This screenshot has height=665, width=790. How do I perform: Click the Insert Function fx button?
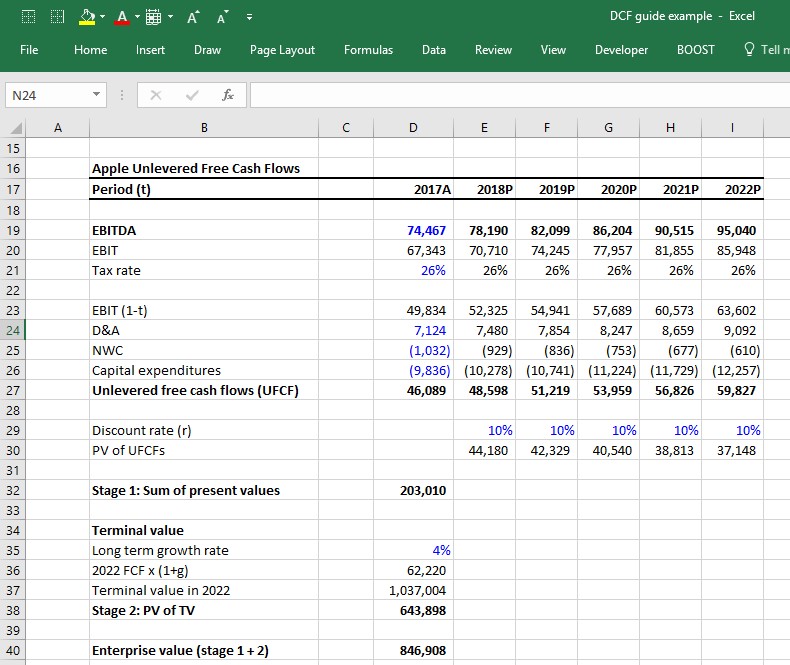(x=228, y=95)
